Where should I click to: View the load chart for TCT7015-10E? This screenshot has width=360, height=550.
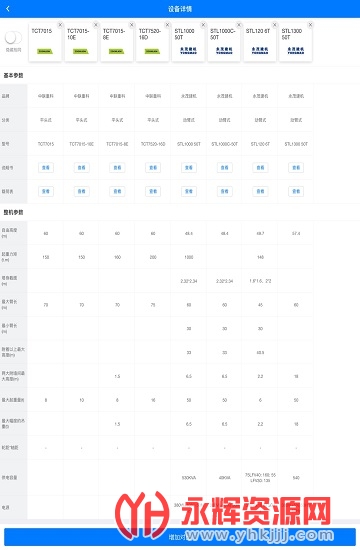82,192
